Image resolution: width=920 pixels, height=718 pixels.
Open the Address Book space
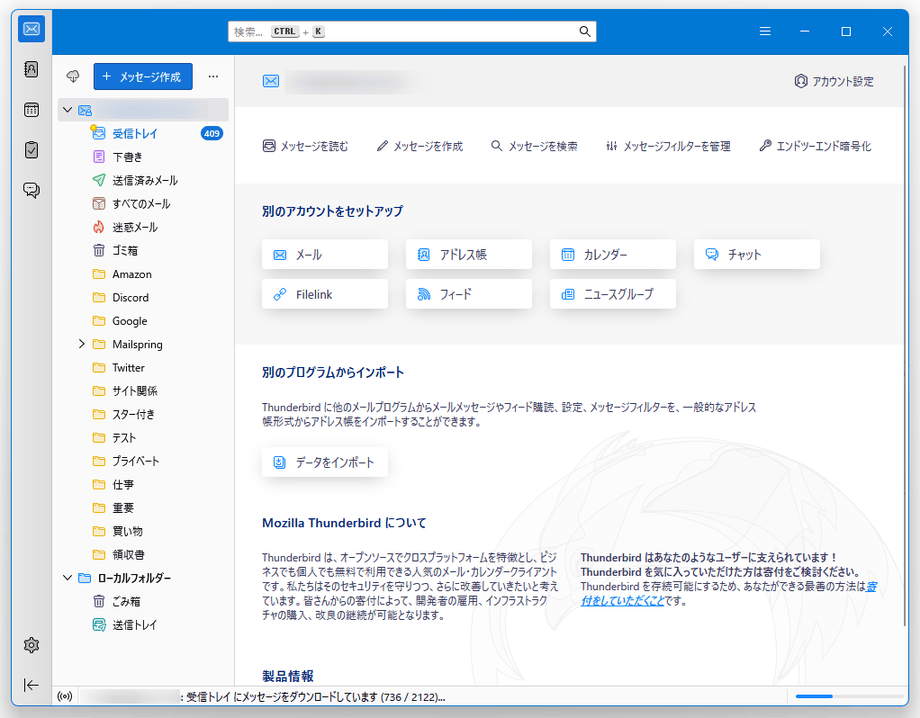pyautogui.click(x=32, y=69)
